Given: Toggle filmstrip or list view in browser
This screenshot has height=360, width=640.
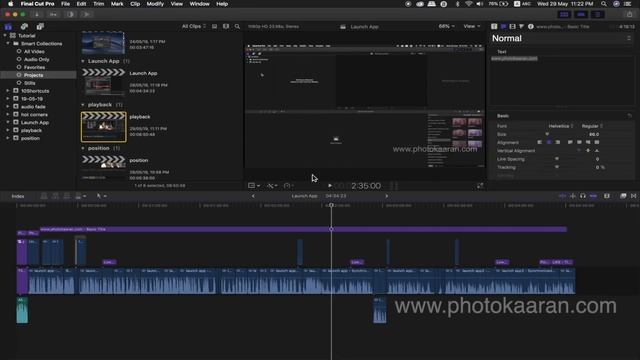Looking at the screenshot, I should pyautogui.click(x=215, y=27).
